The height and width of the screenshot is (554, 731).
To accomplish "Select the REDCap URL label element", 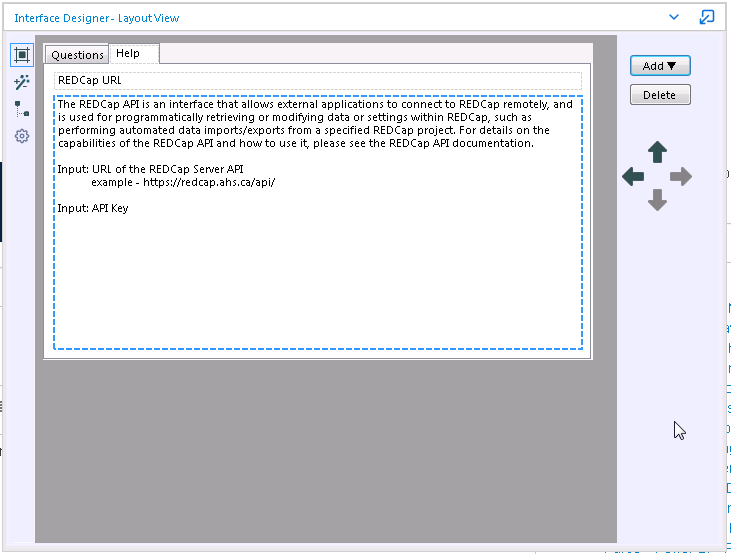I will 318,80.
